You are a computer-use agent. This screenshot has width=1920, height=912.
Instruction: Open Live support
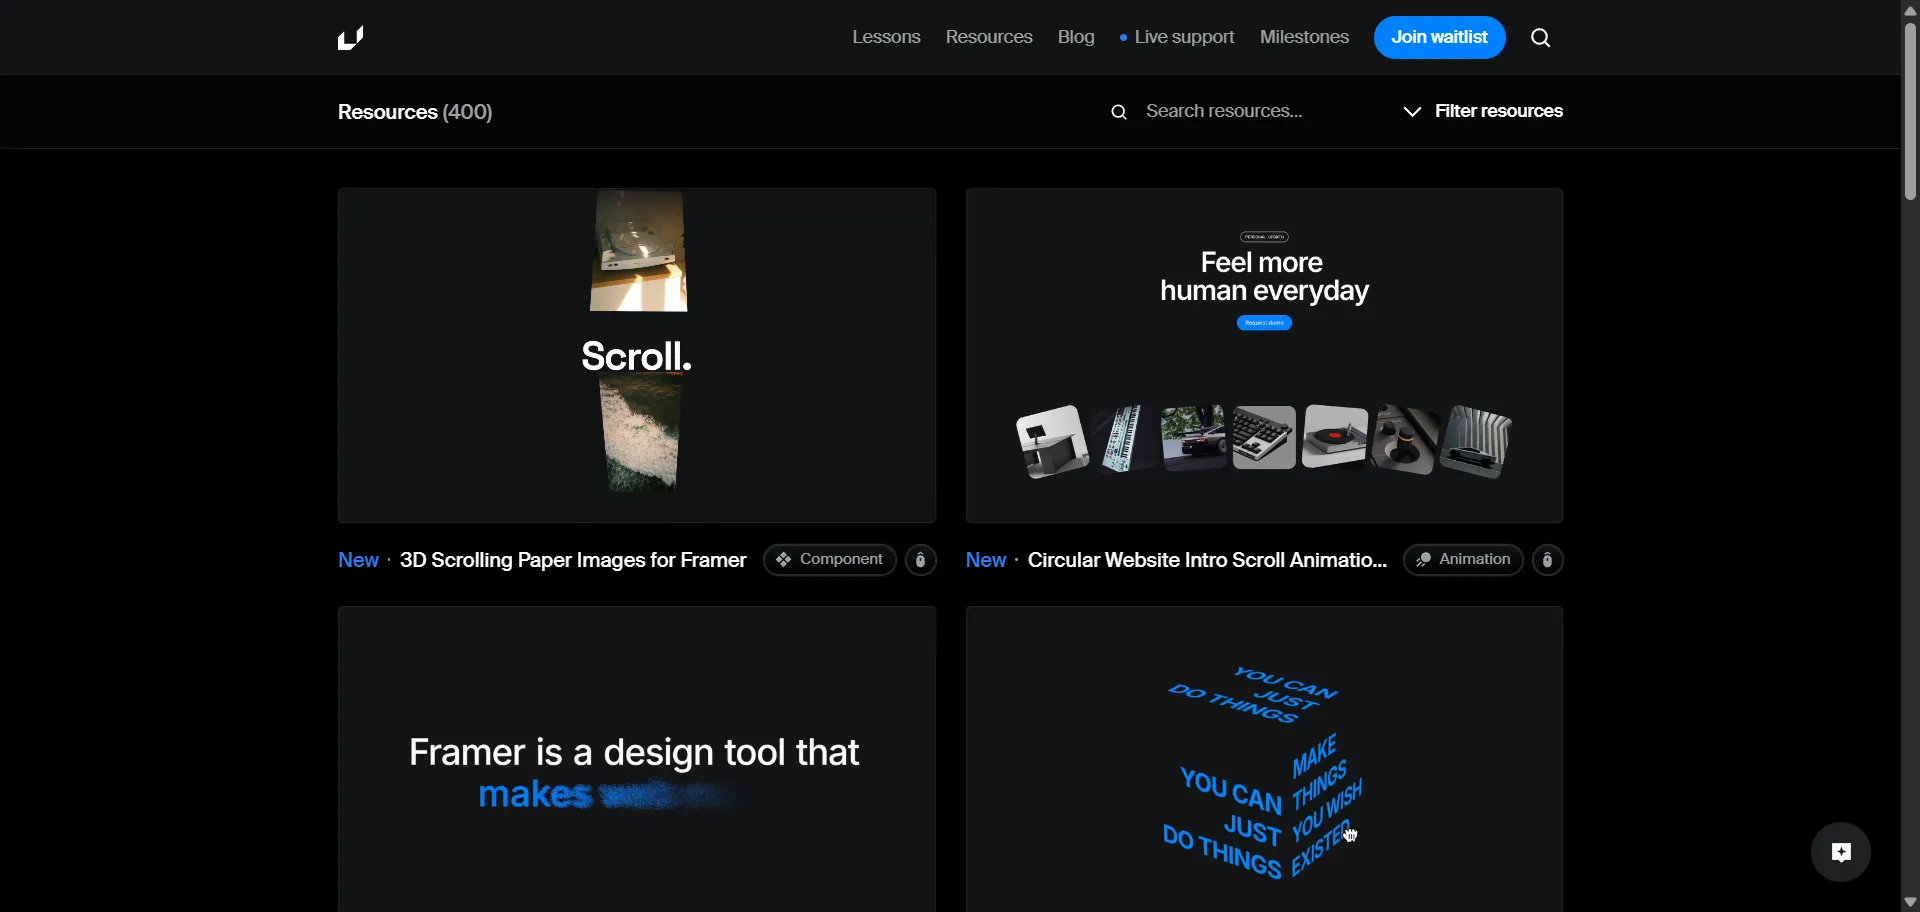point(1178,38)
